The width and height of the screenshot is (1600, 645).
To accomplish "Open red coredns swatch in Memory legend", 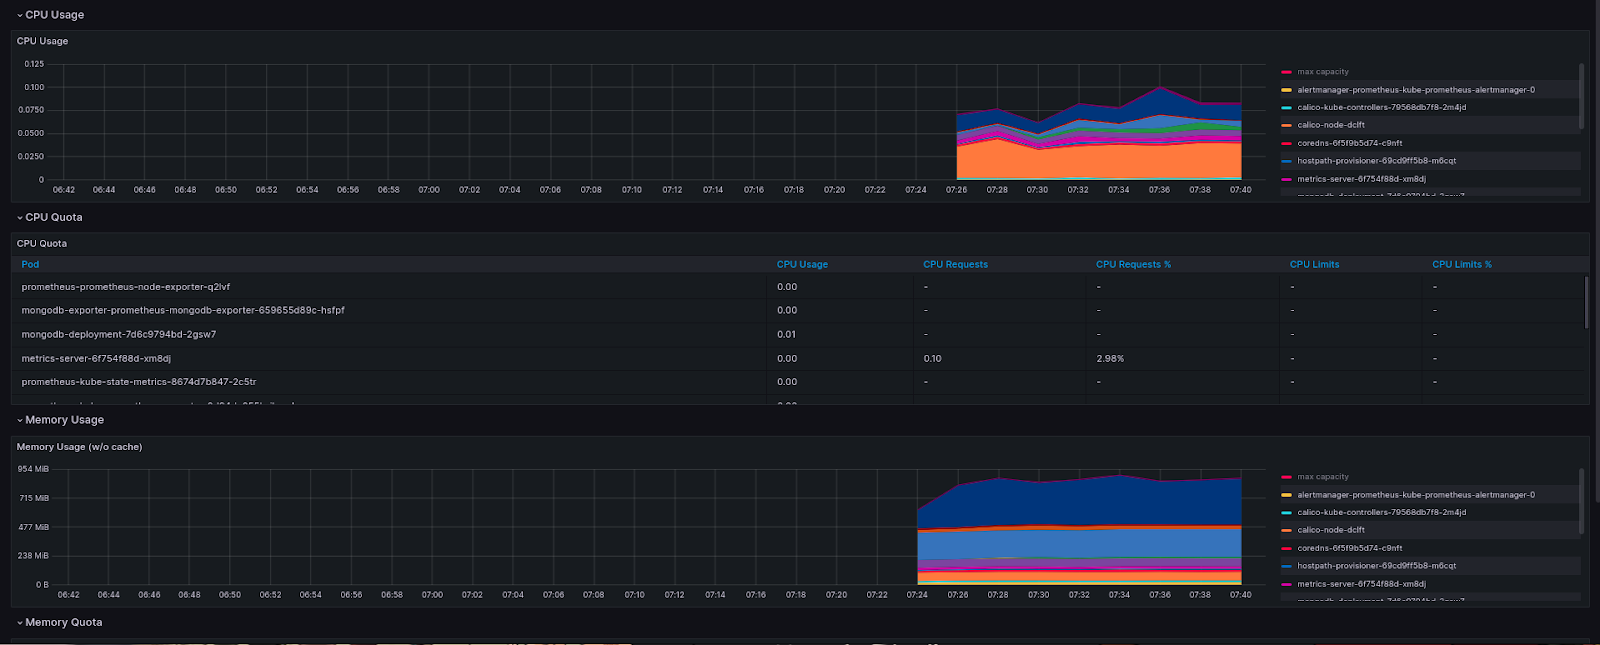I will pos(1286,548).
